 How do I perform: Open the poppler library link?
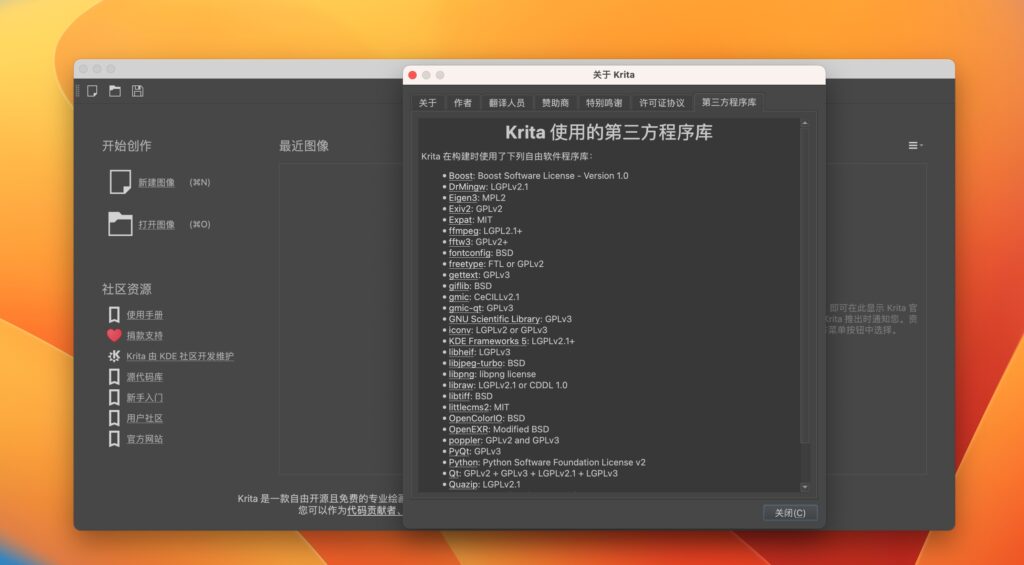point(464,440)
